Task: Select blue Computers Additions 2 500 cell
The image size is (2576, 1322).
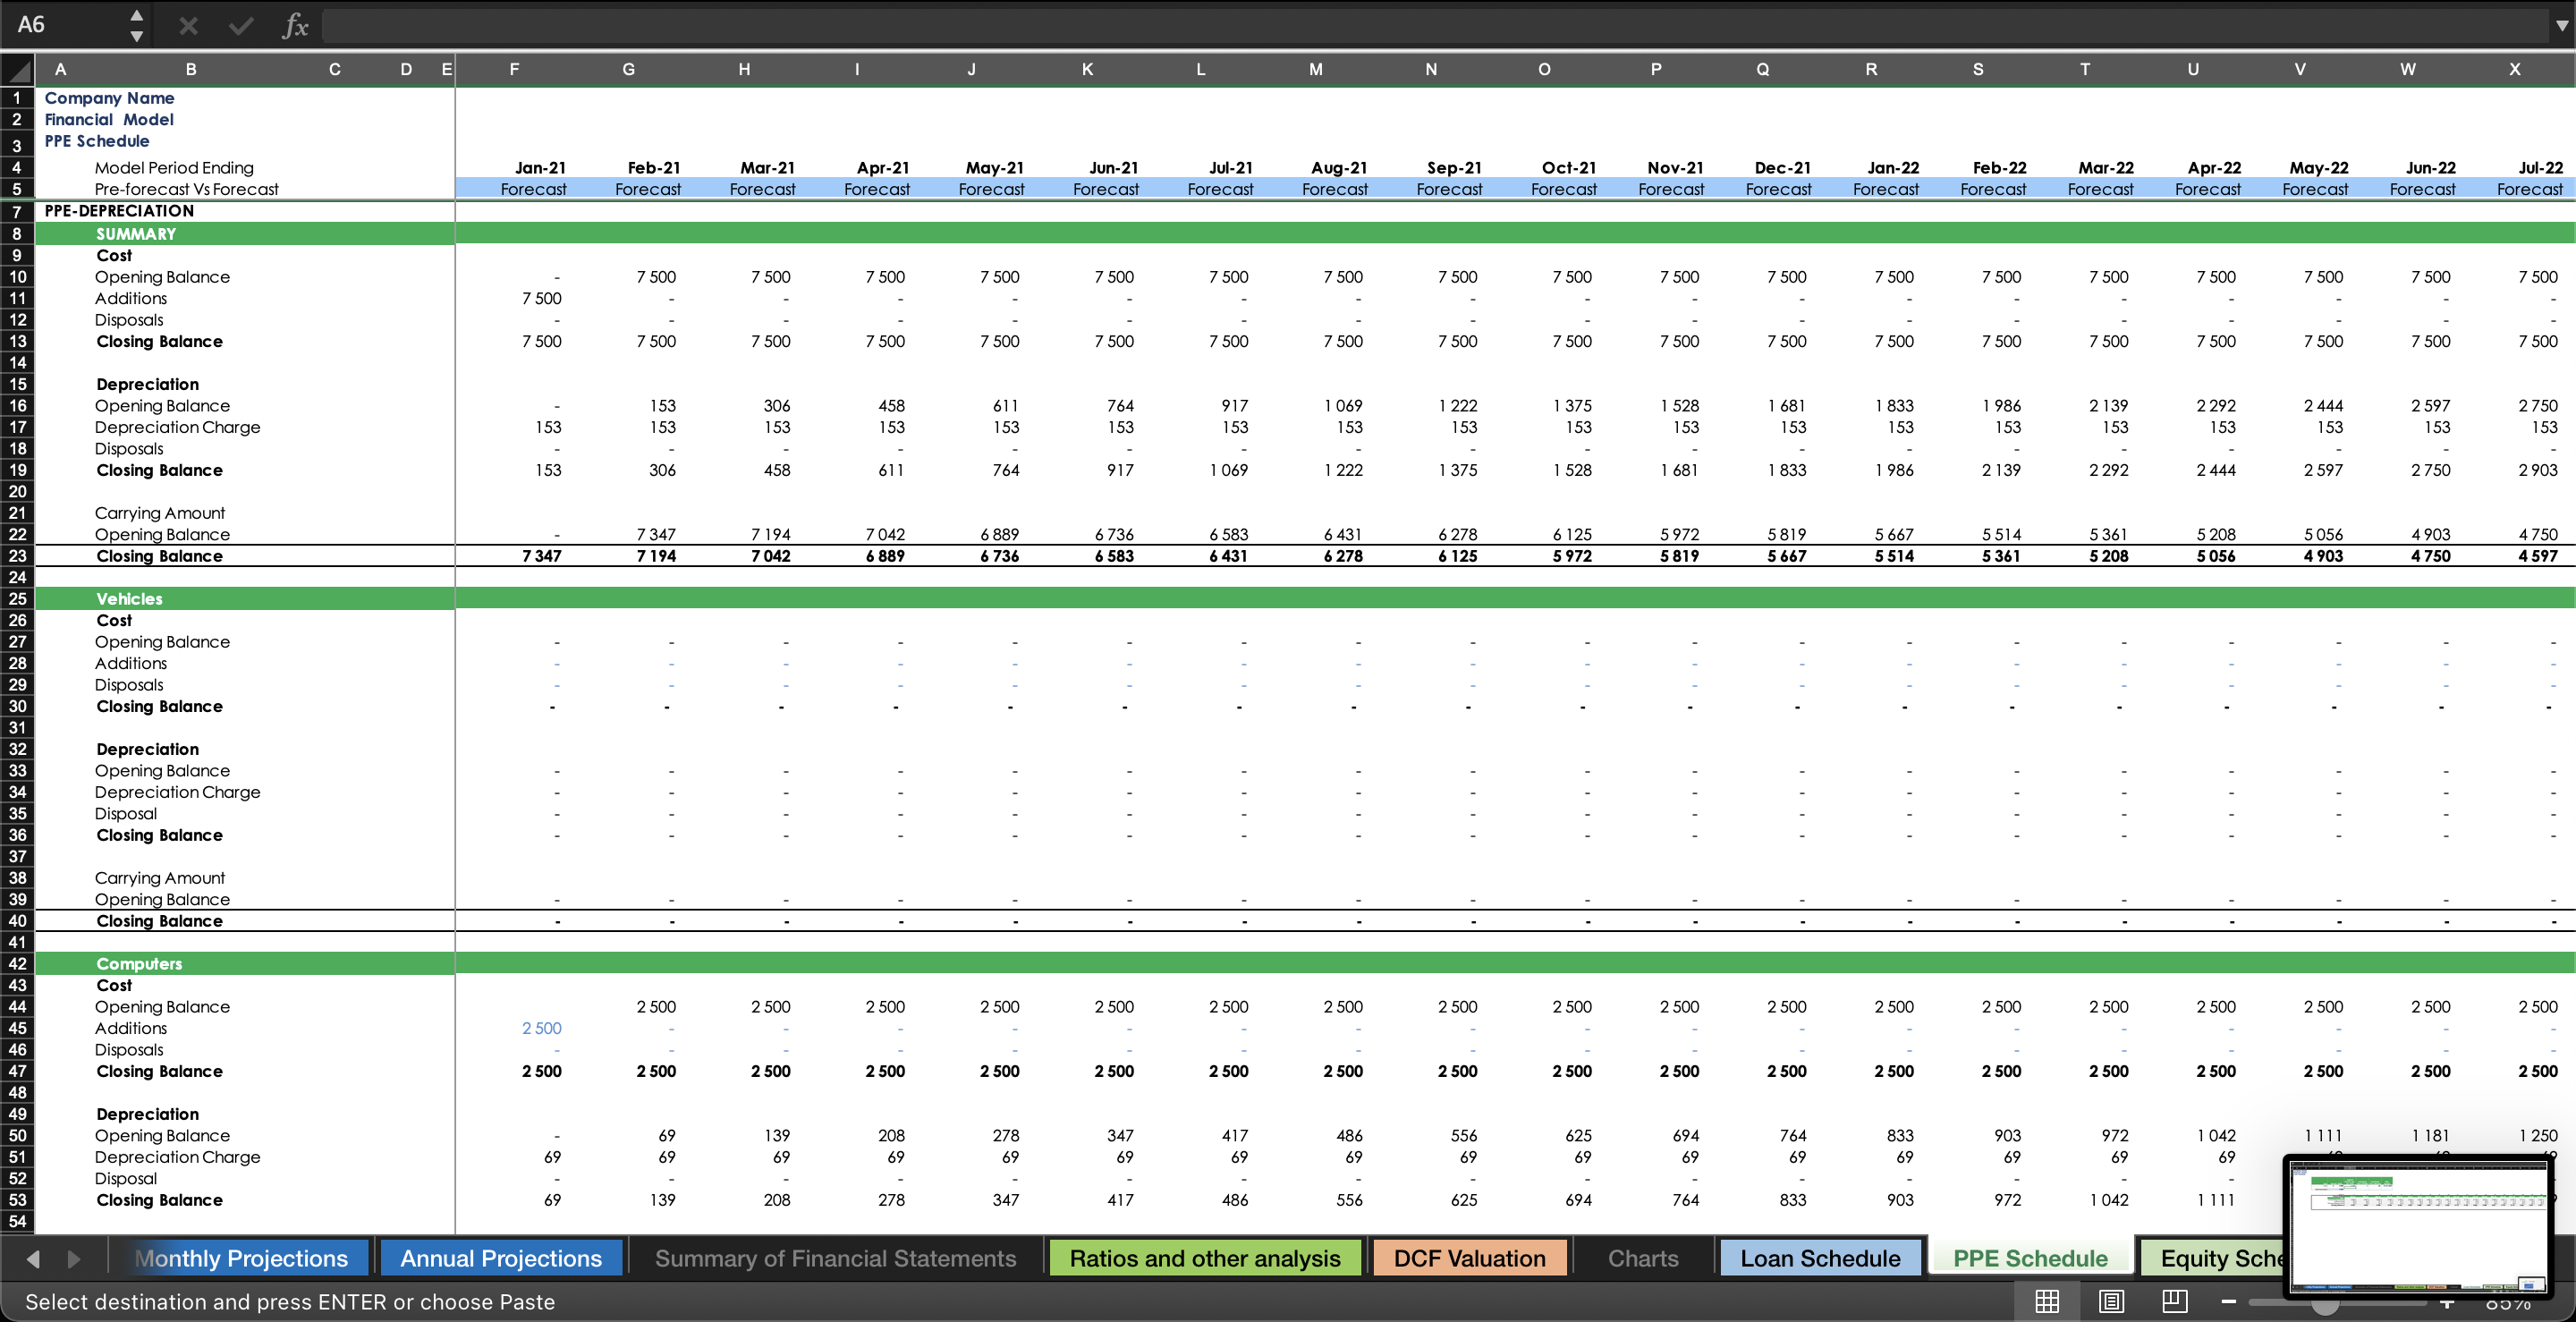Action: 541,1028
